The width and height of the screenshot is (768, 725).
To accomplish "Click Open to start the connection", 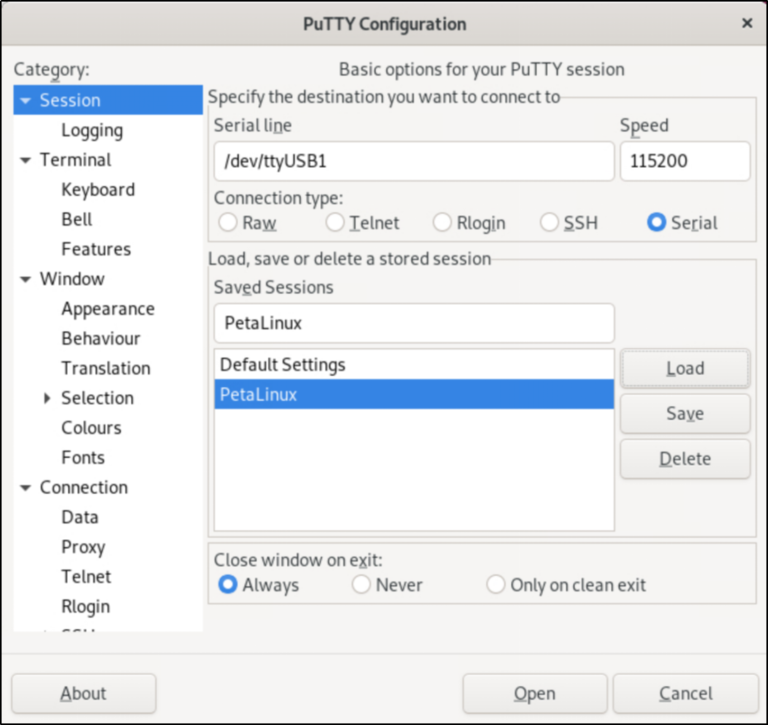I will (x=534, y=693).
